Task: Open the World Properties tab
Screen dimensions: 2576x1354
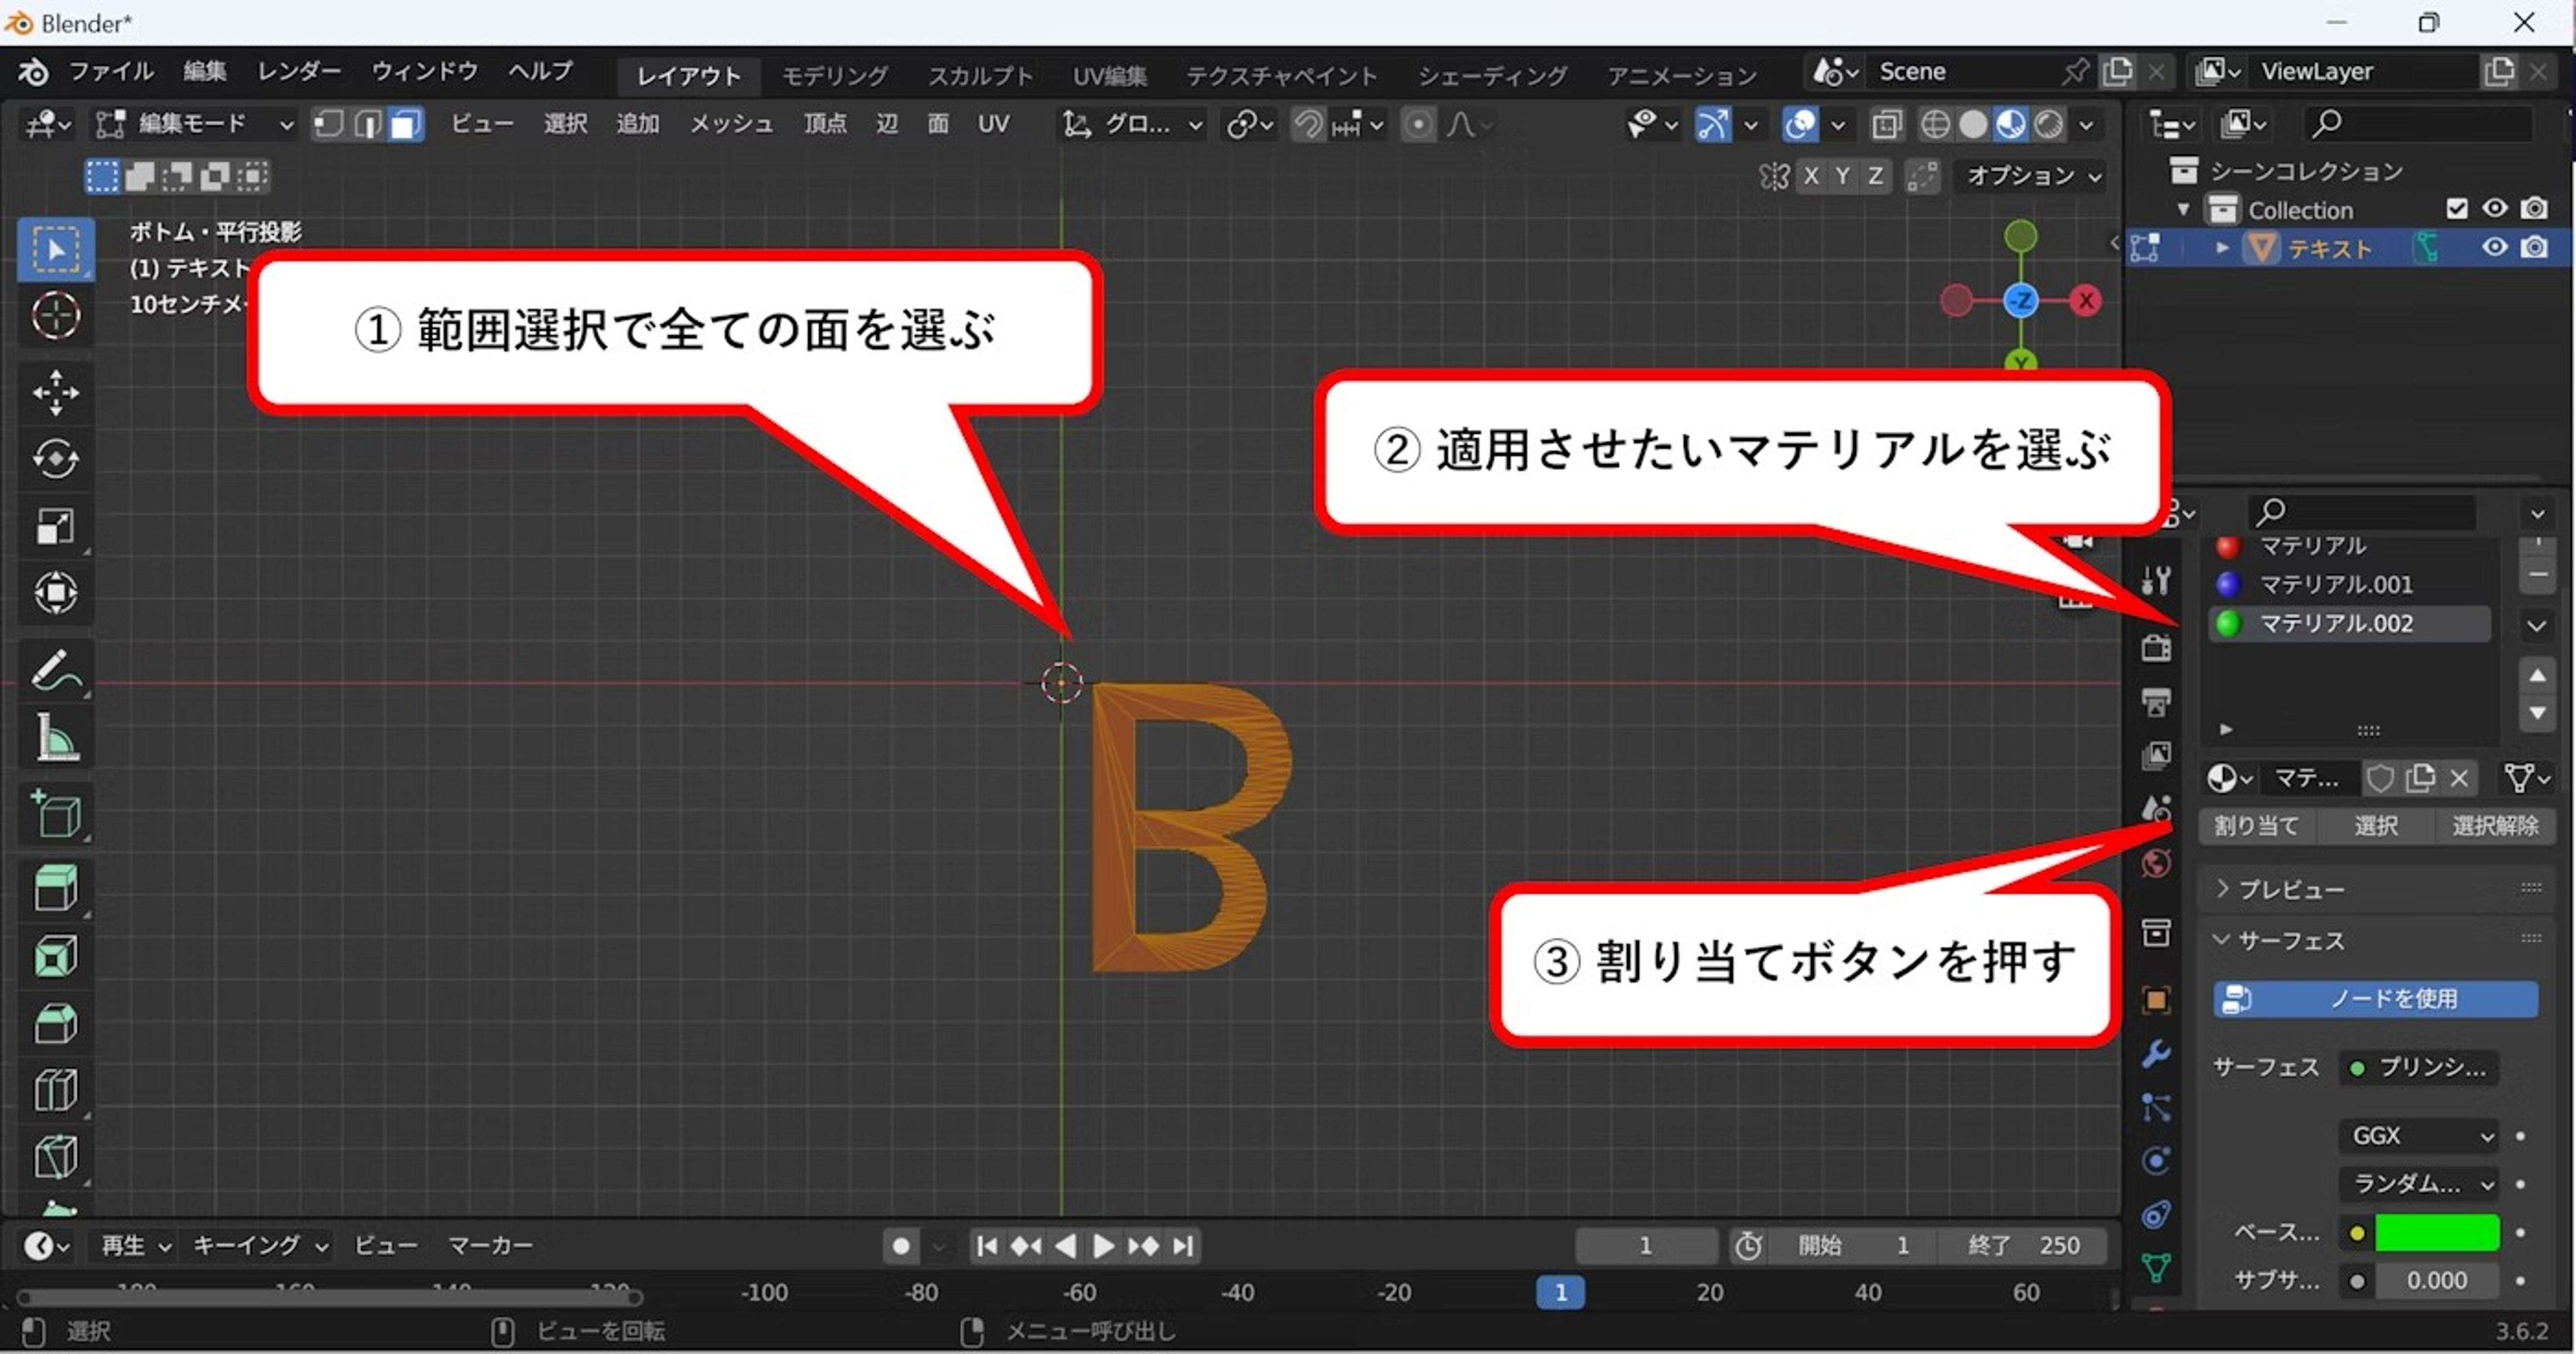Action: (x=2157, y=863)
